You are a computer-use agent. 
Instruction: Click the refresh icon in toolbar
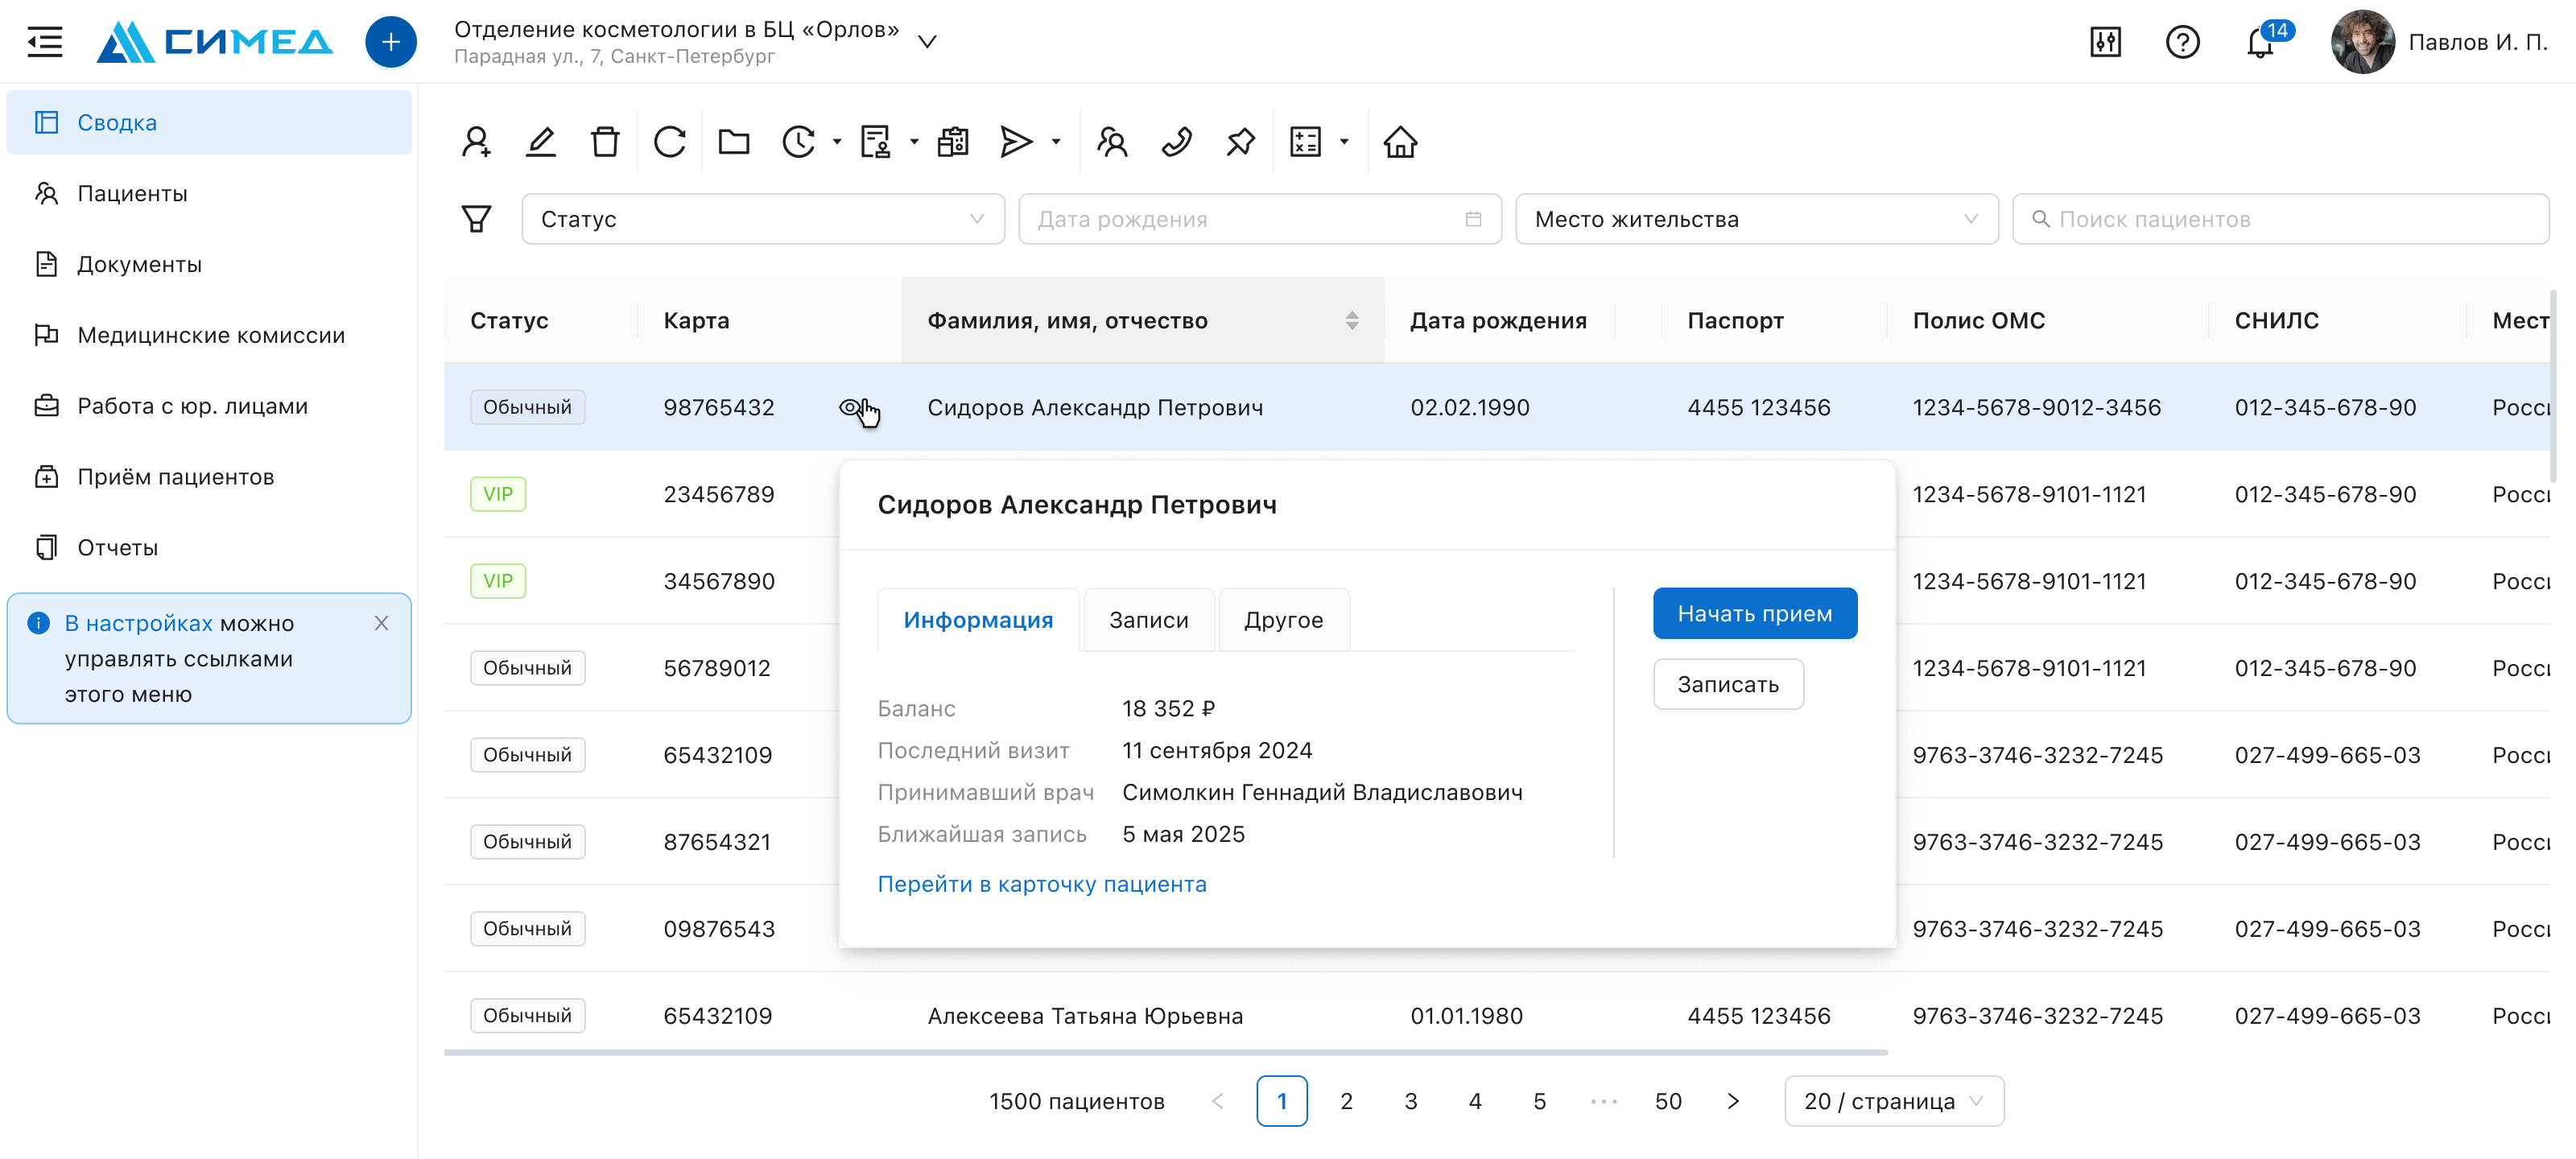tap(669, 142)
